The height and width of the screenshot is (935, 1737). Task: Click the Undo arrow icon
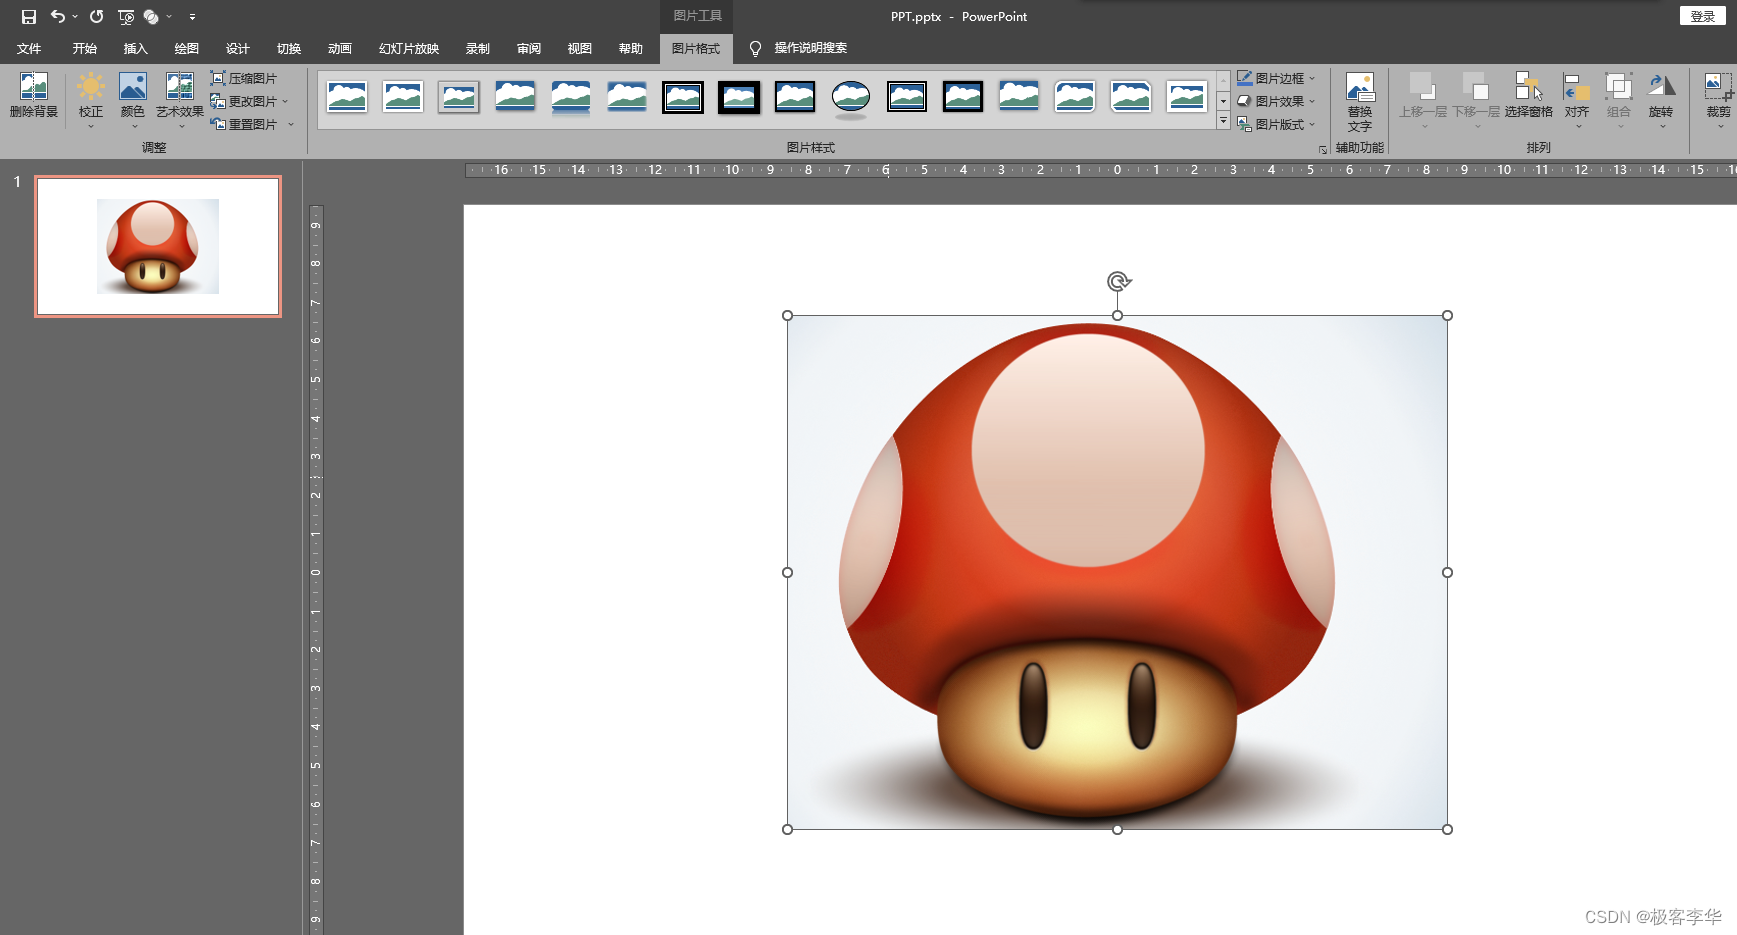[x=58, y=17]
